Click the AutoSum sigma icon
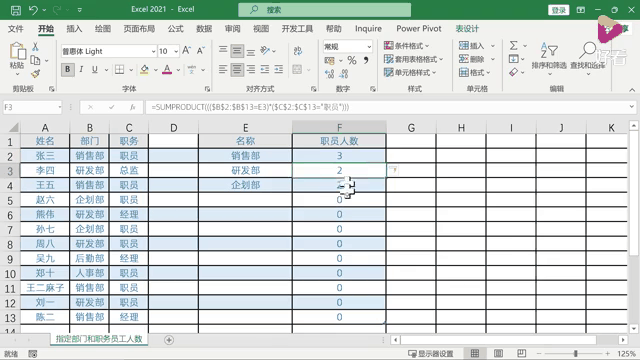The image size is (640, 360). (x=513, y=45)
